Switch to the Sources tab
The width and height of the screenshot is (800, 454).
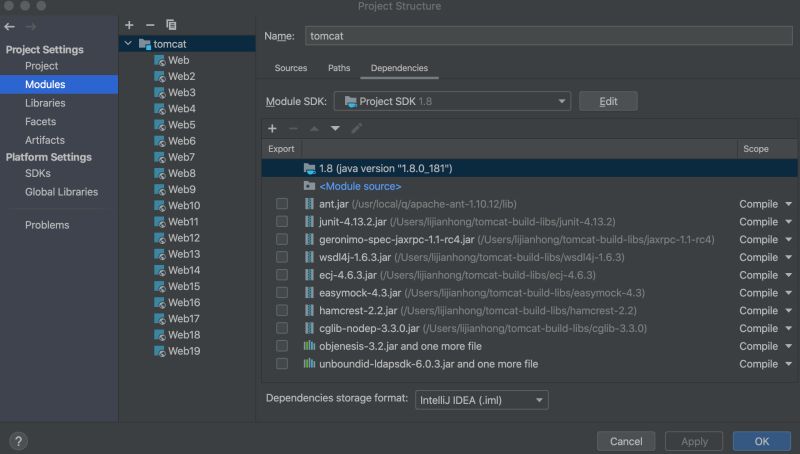[291, 68]
